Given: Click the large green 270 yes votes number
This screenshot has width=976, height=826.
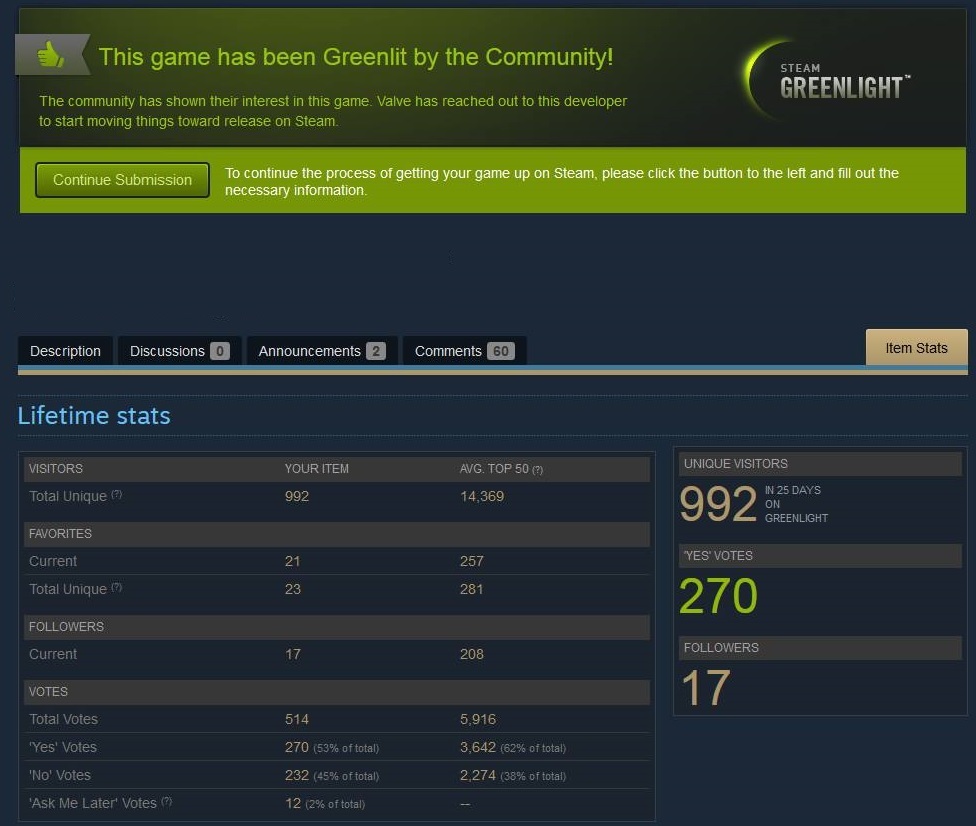Looking at the screenshot, I should [718, 596].
